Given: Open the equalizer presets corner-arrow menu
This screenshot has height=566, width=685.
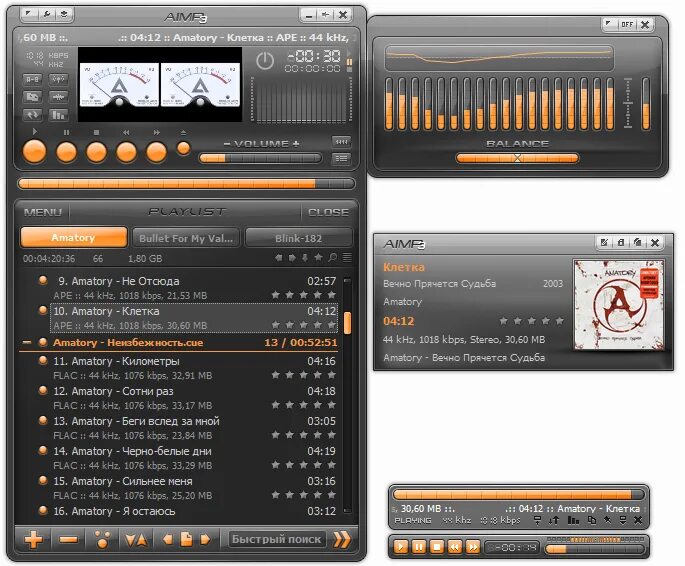Looking at the screenshot, I should 608,24.
